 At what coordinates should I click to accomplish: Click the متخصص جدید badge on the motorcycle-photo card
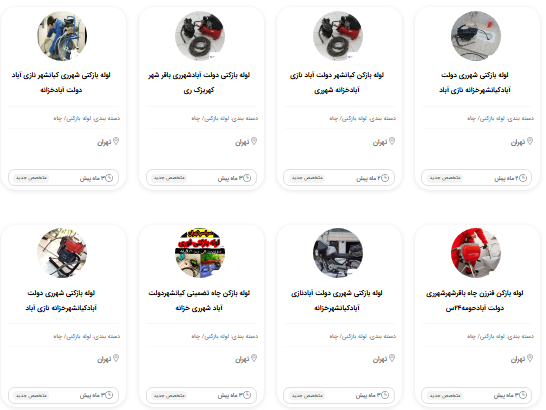tap(307, 395)
